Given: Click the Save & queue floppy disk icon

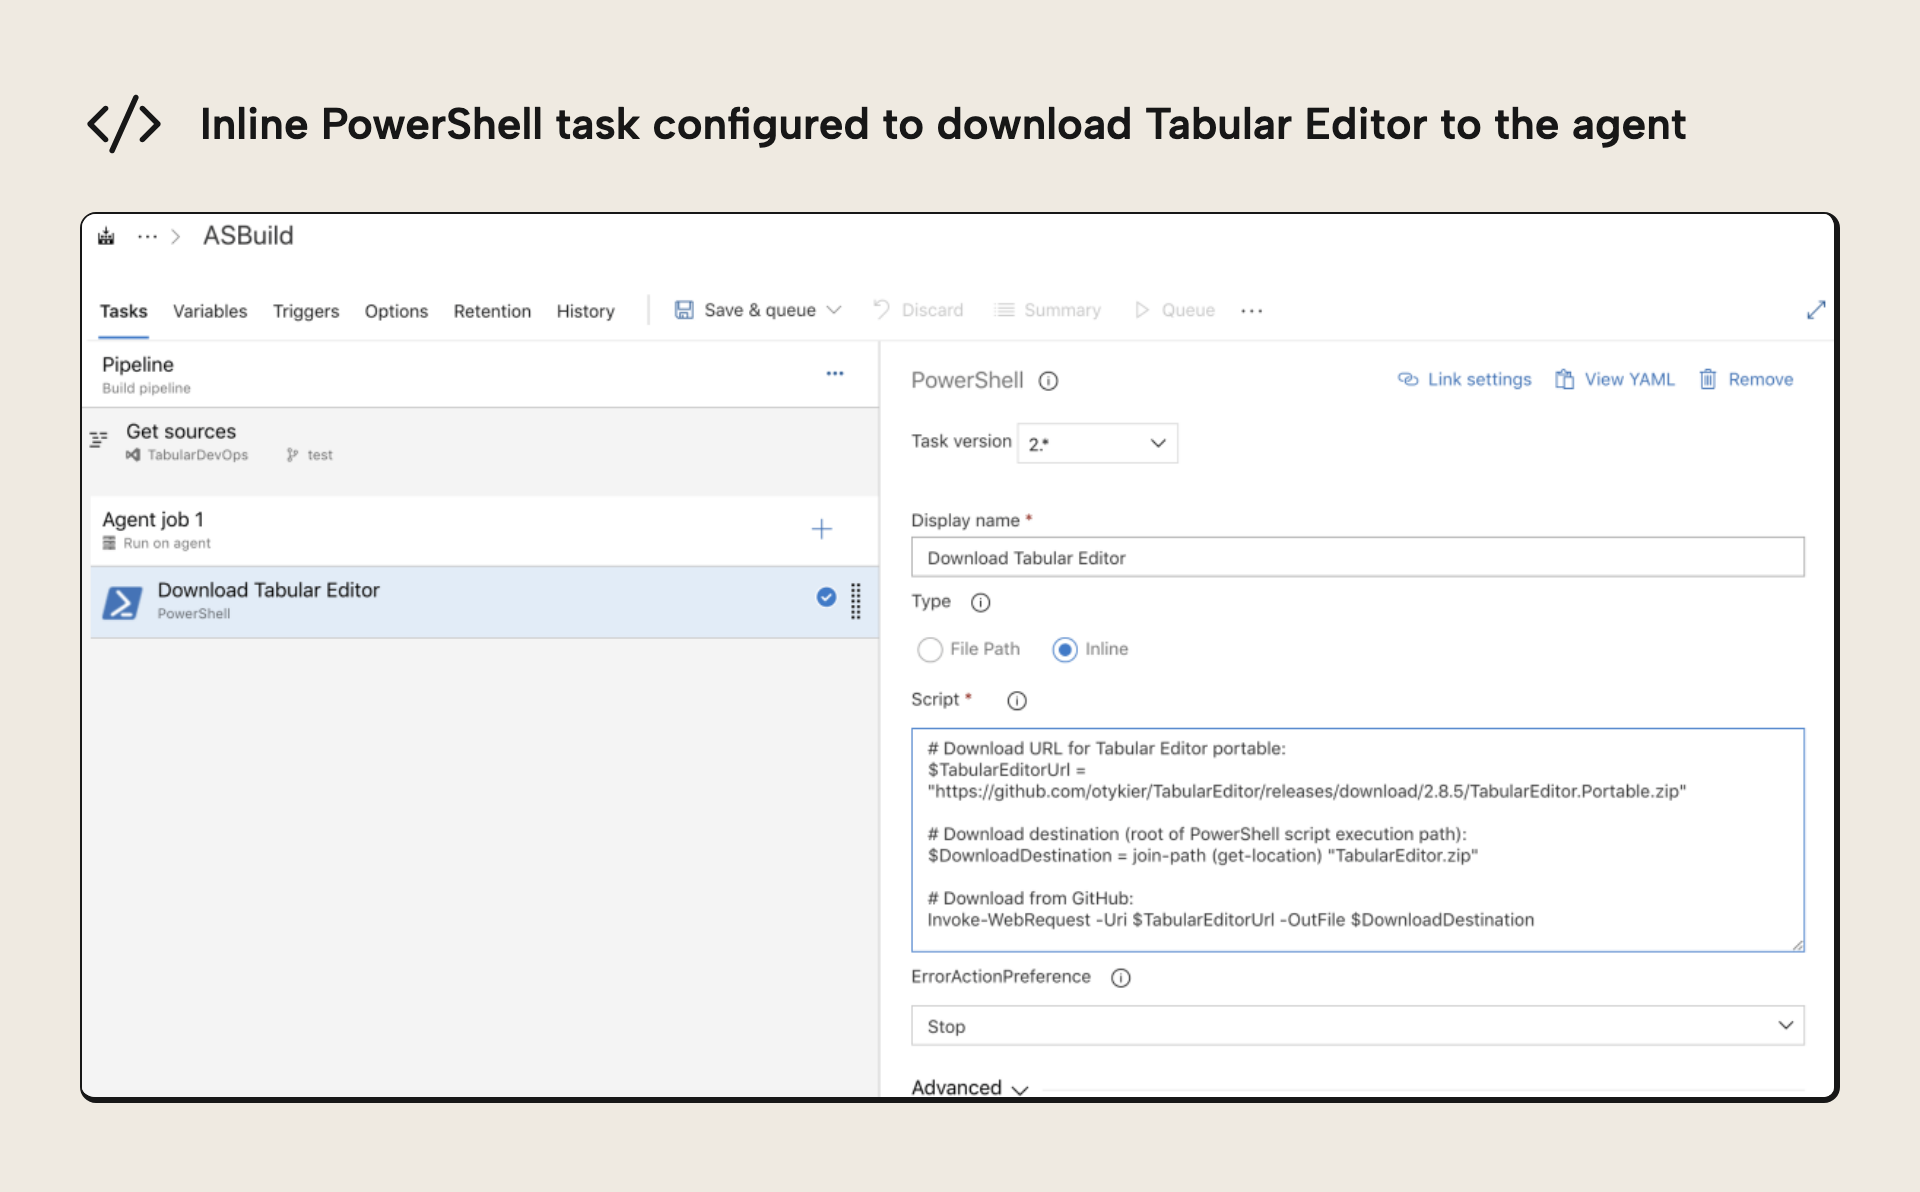Looking at the screenshot, I should pos(684,310).
